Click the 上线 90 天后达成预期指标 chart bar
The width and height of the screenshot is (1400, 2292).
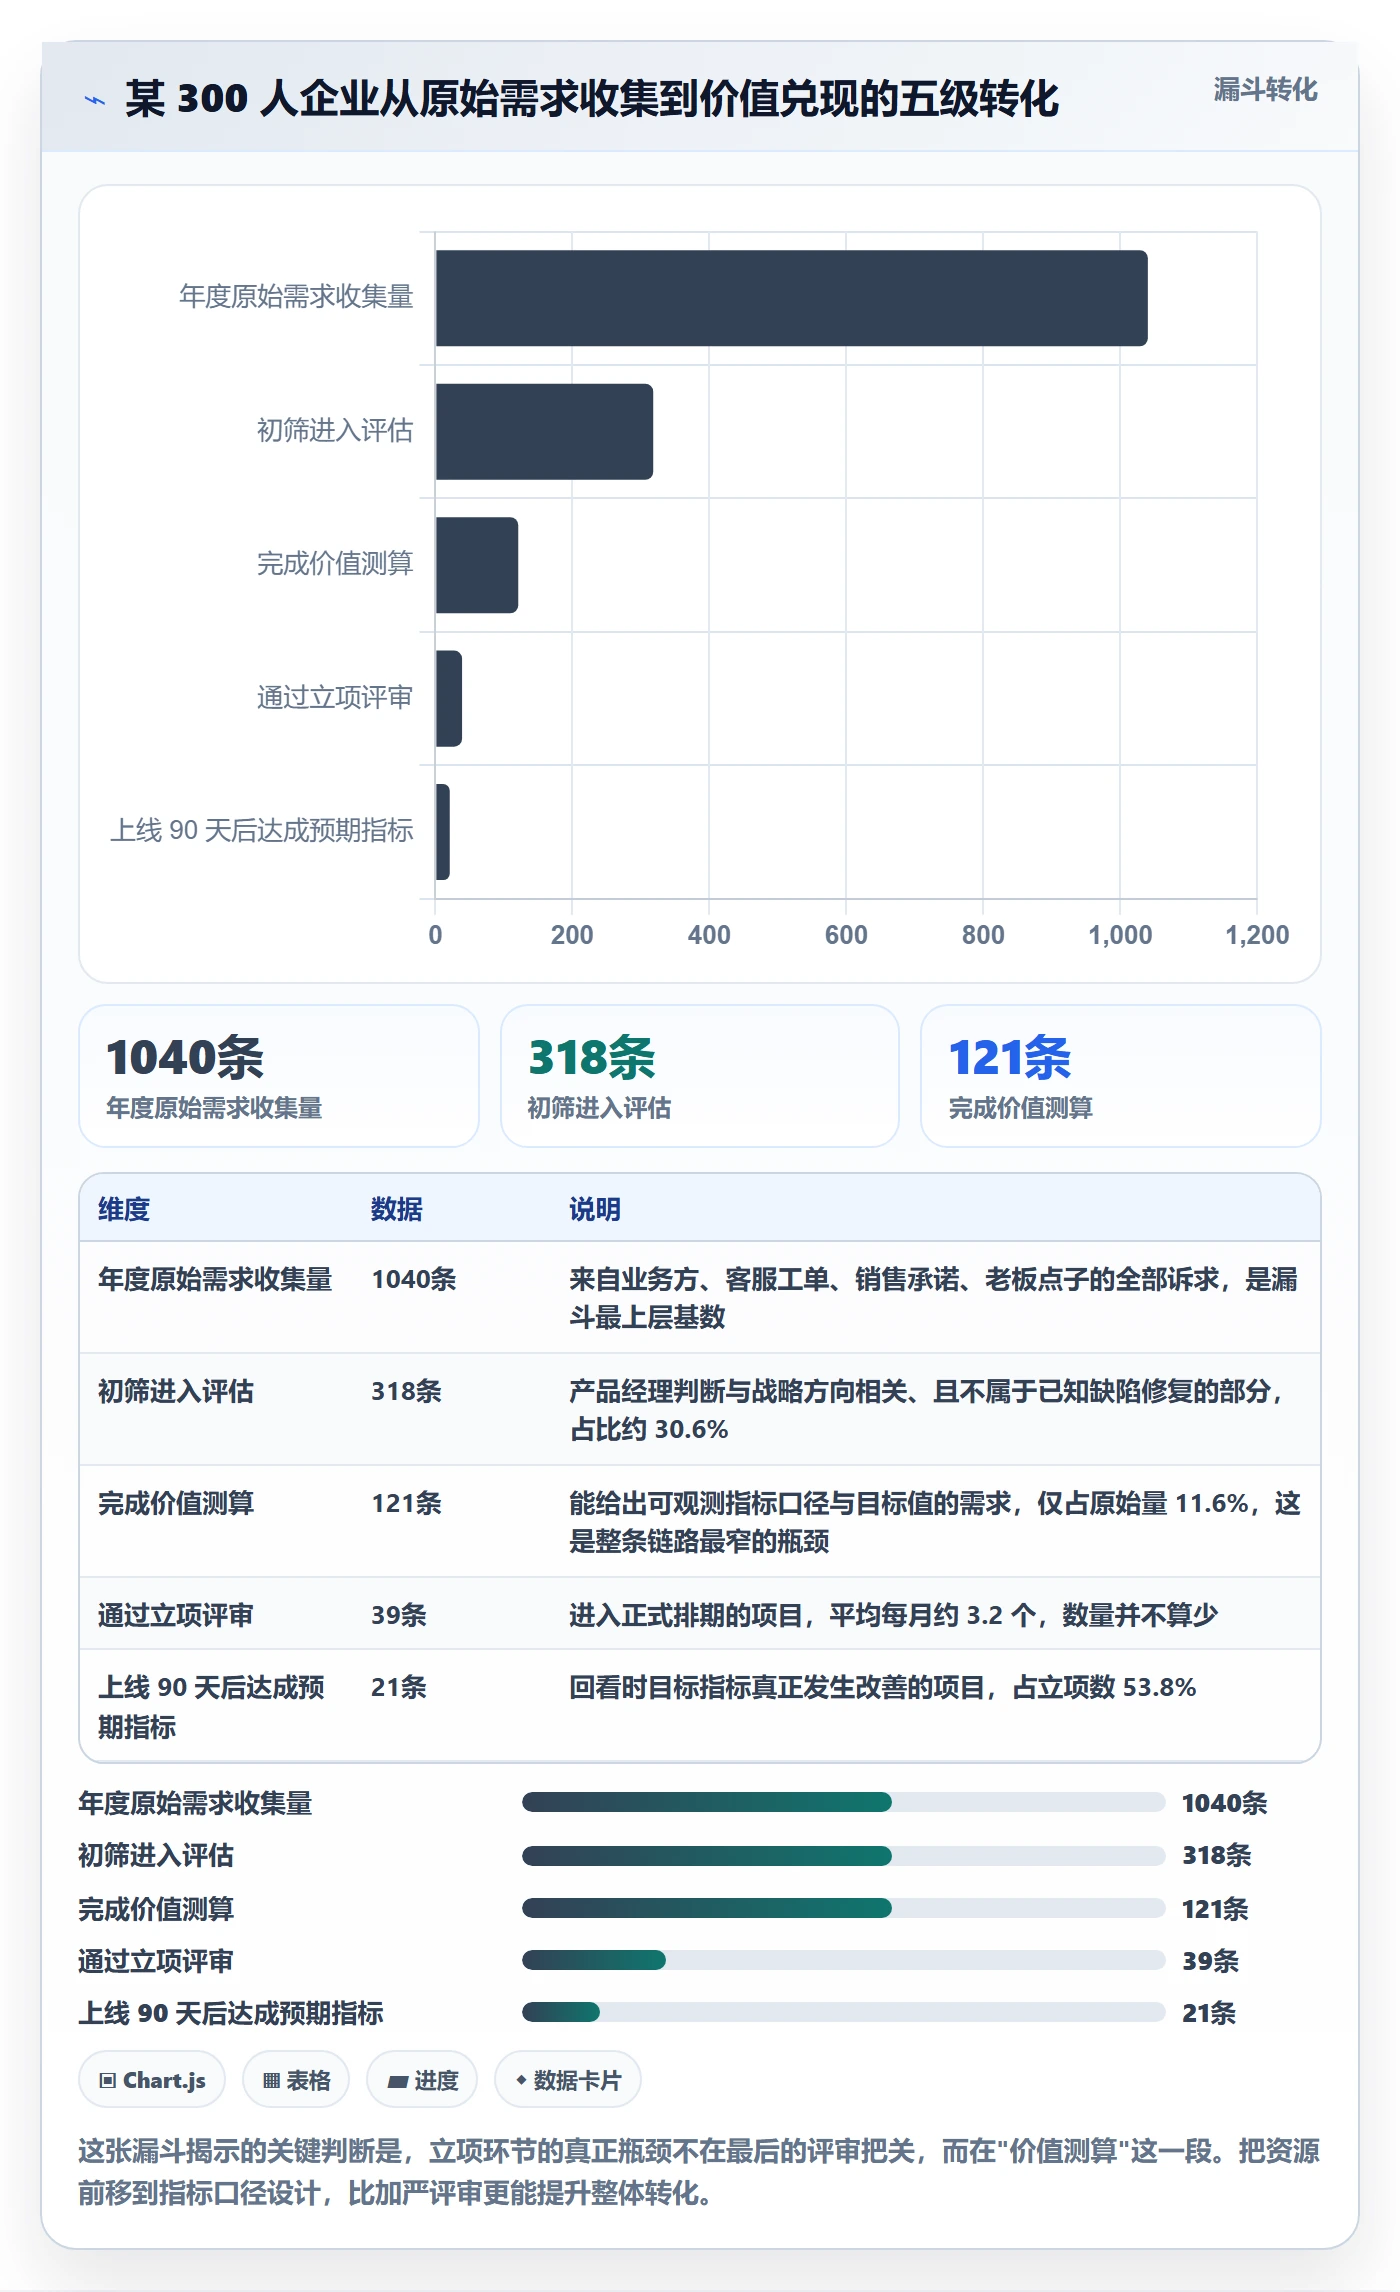(442, 832)
